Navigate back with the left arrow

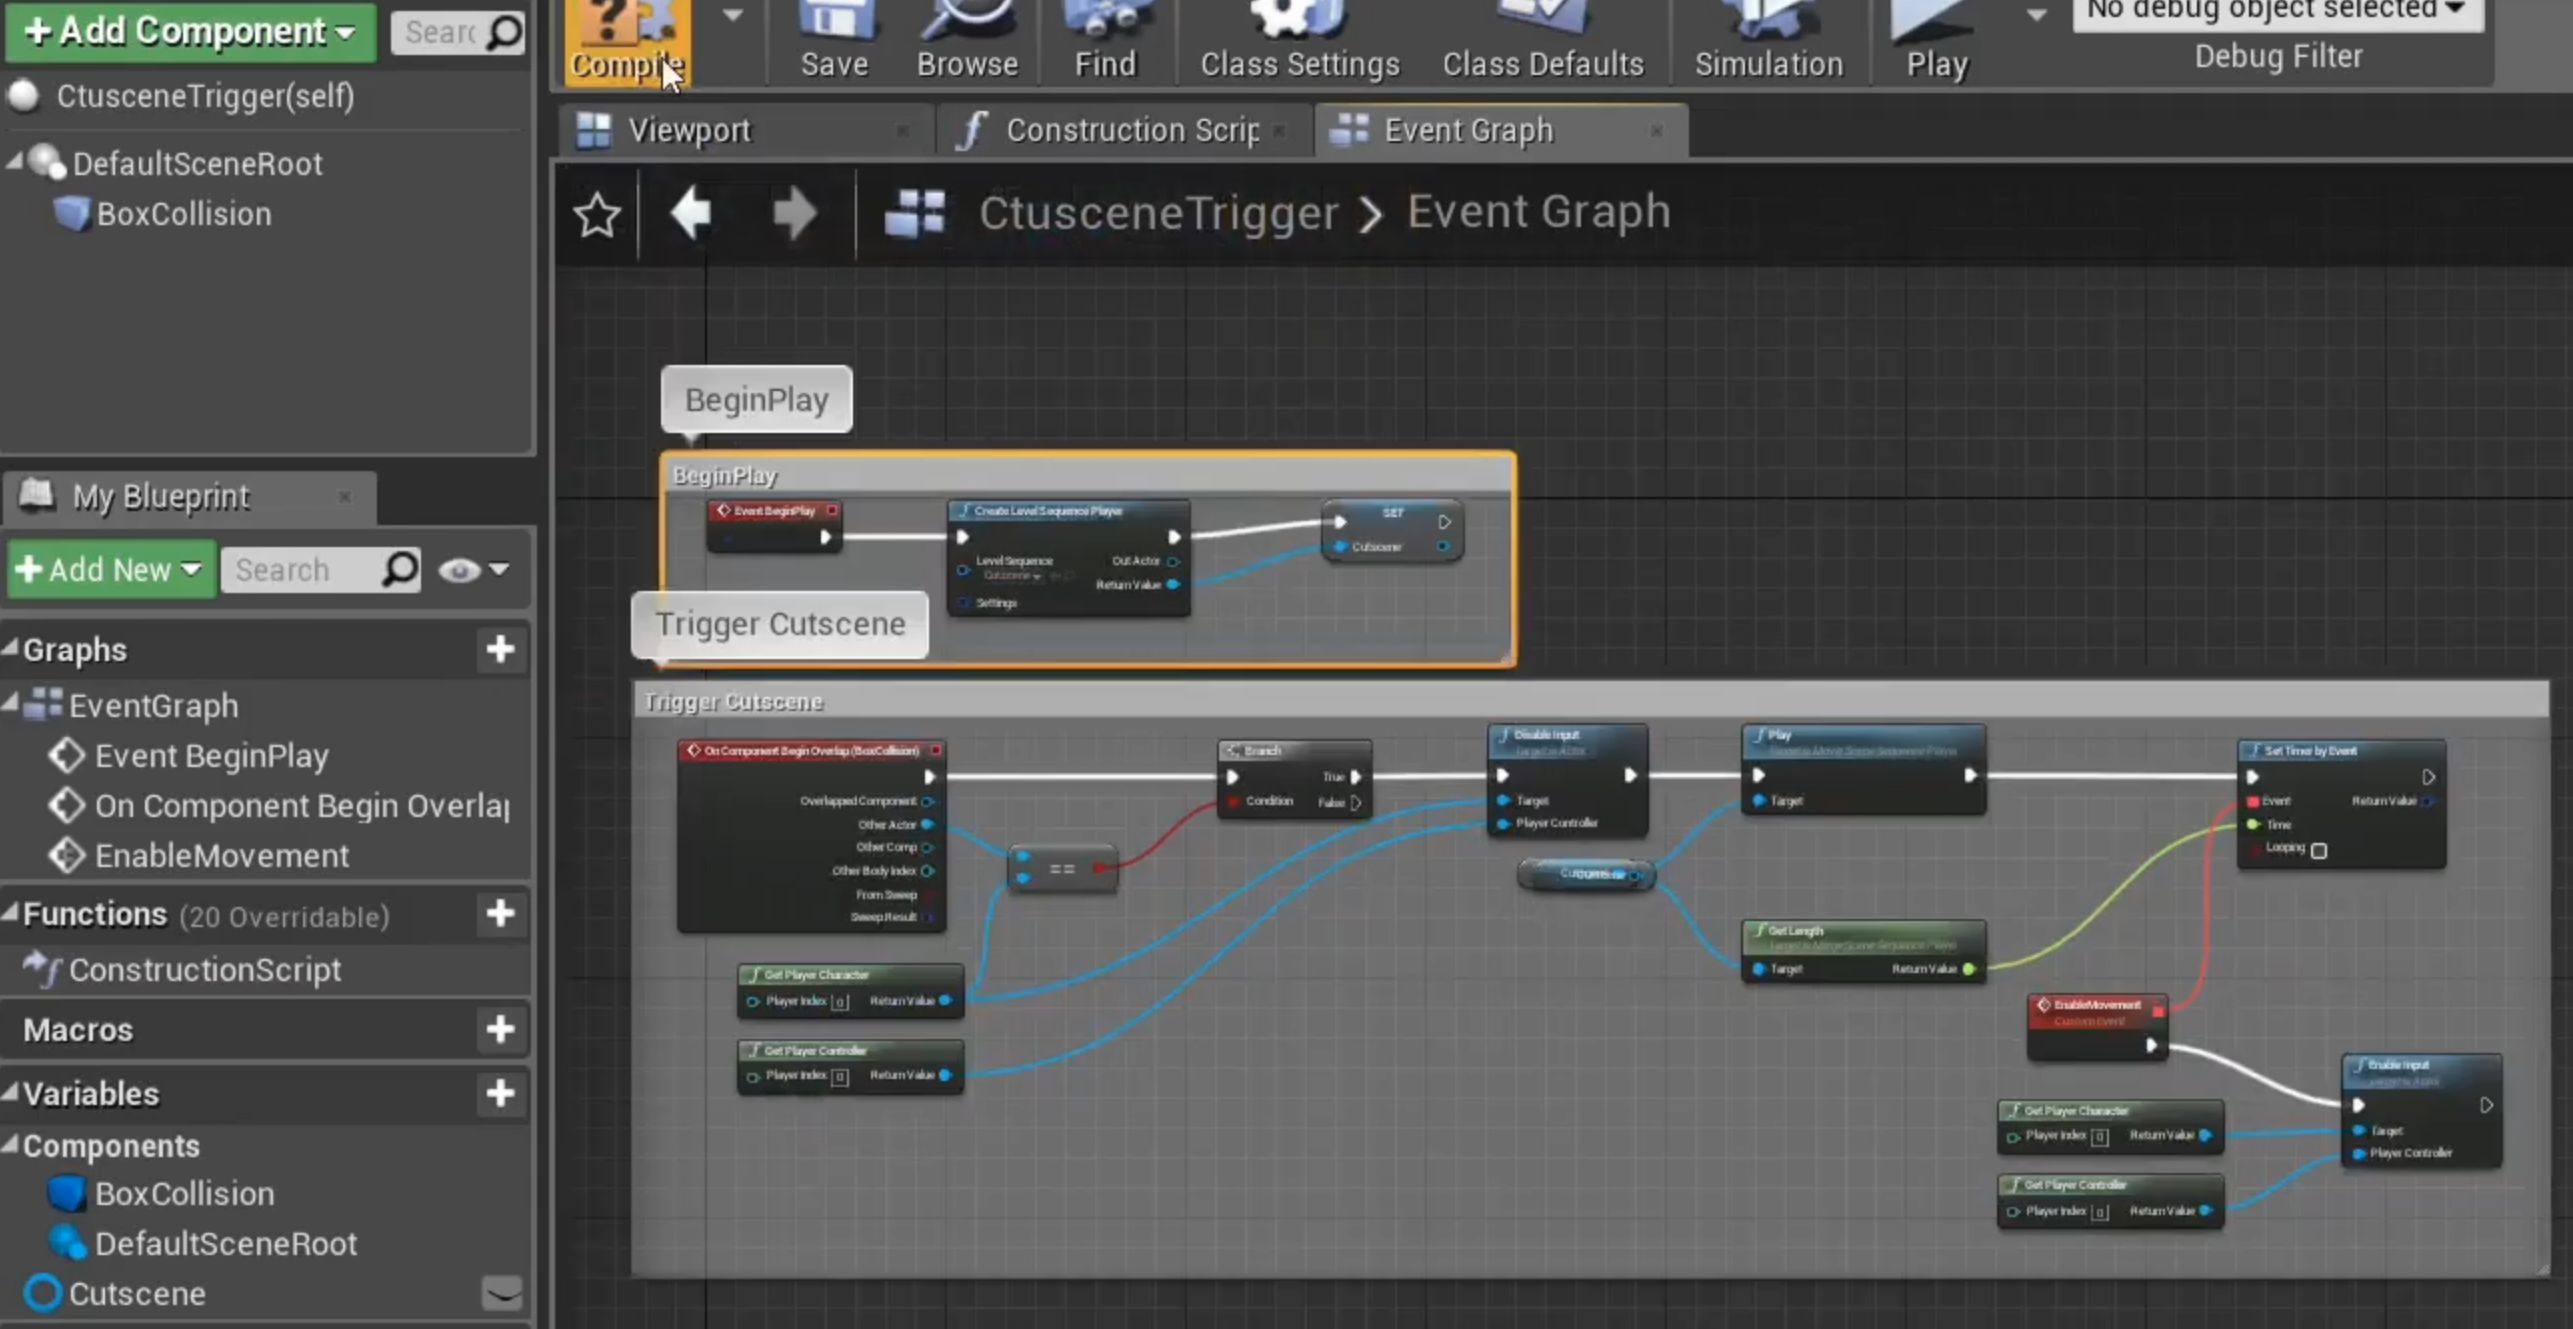pyautogui.click(x=691, y=213)
